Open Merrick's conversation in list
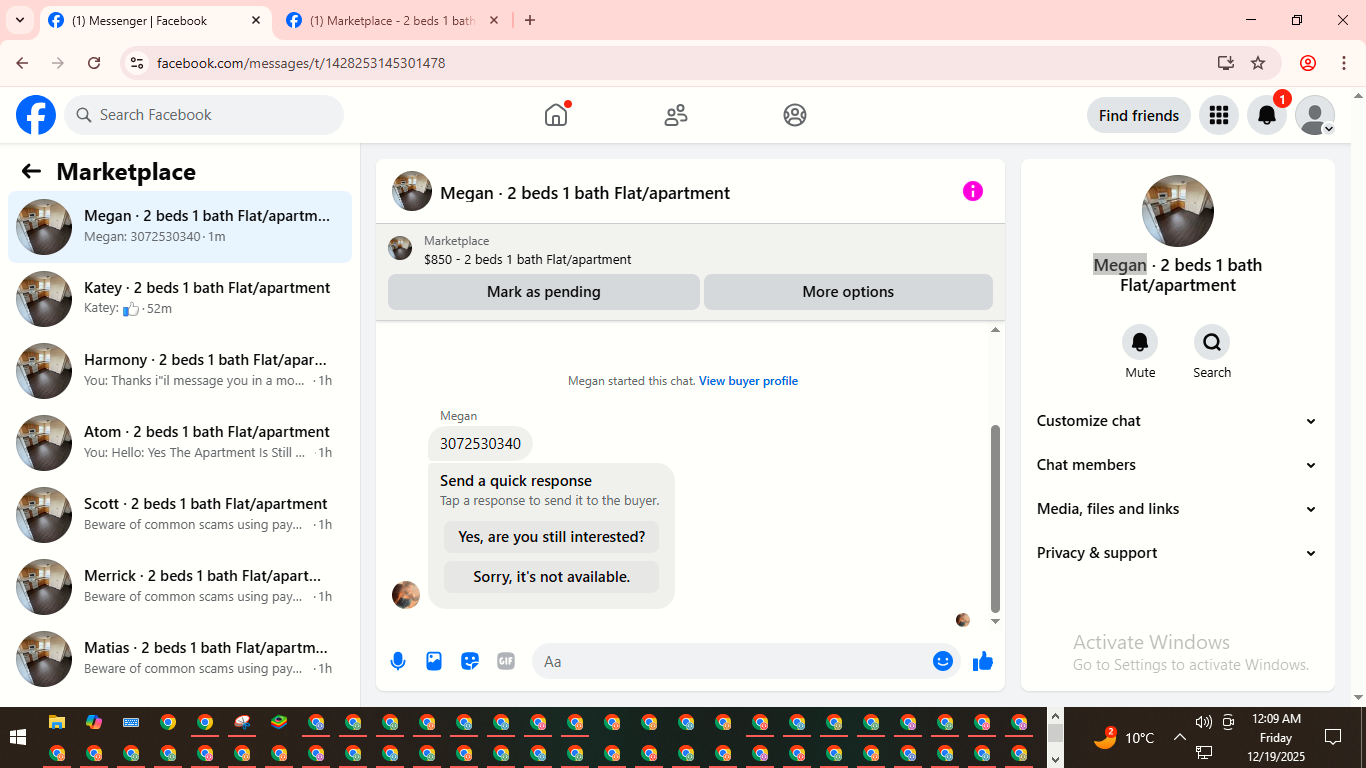This screenshot has width=1366, height=768. click(x=180, y=586)
